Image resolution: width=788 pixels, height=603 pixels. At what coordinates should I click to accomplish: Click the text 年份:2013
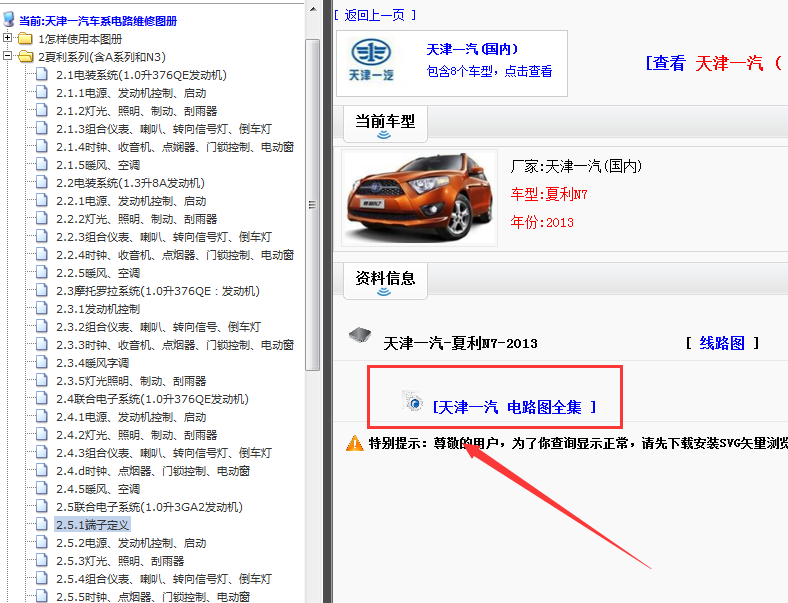click(542, 222)
